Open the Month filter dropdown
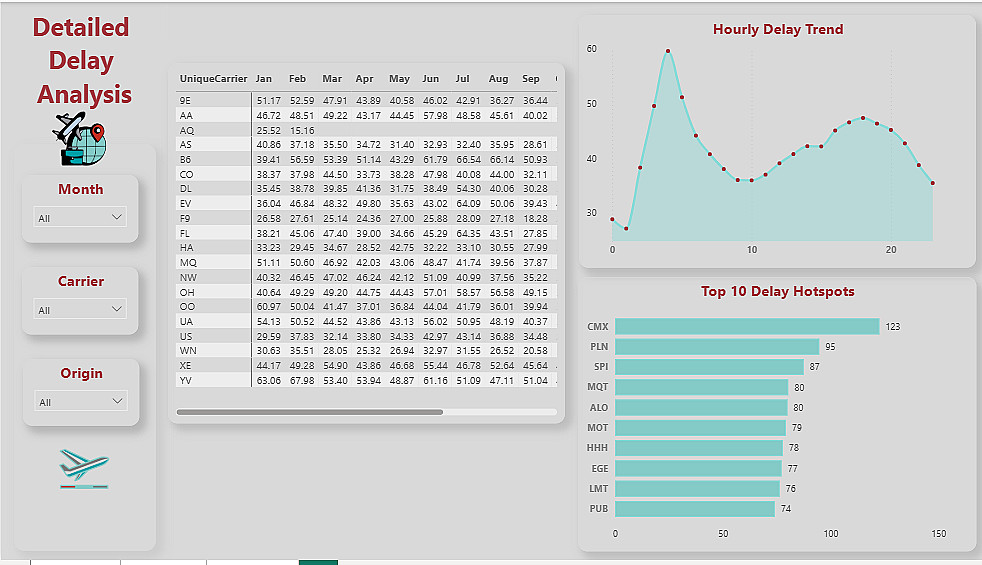This screenshot has height=565, width=982. [80, 217]
